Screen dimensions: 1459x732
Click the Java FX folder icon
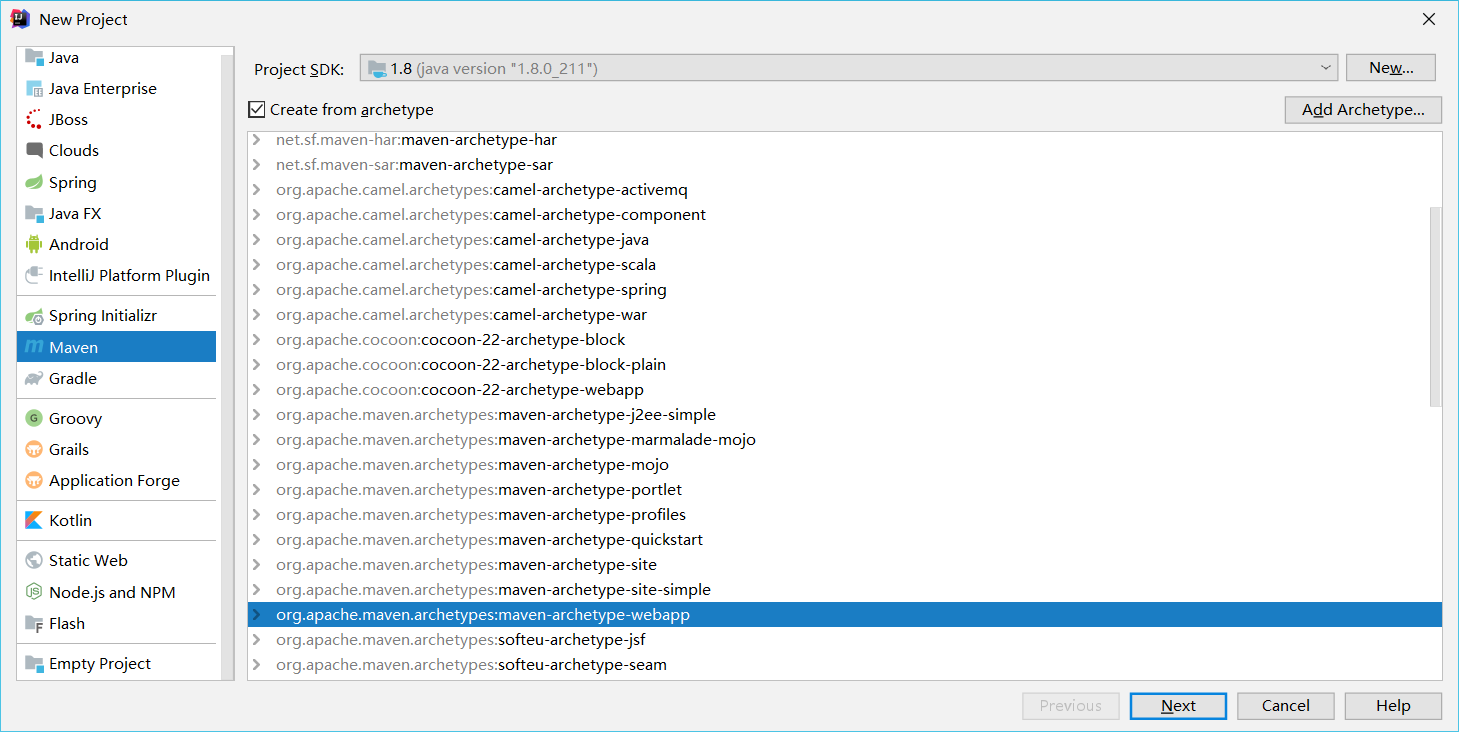[35, 214]
